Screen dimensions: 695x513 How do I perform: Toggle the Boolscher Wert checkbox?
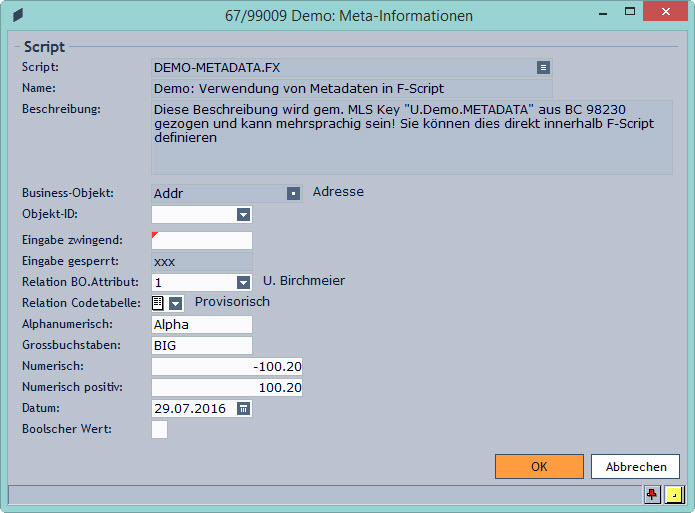(x=160, y=429)
